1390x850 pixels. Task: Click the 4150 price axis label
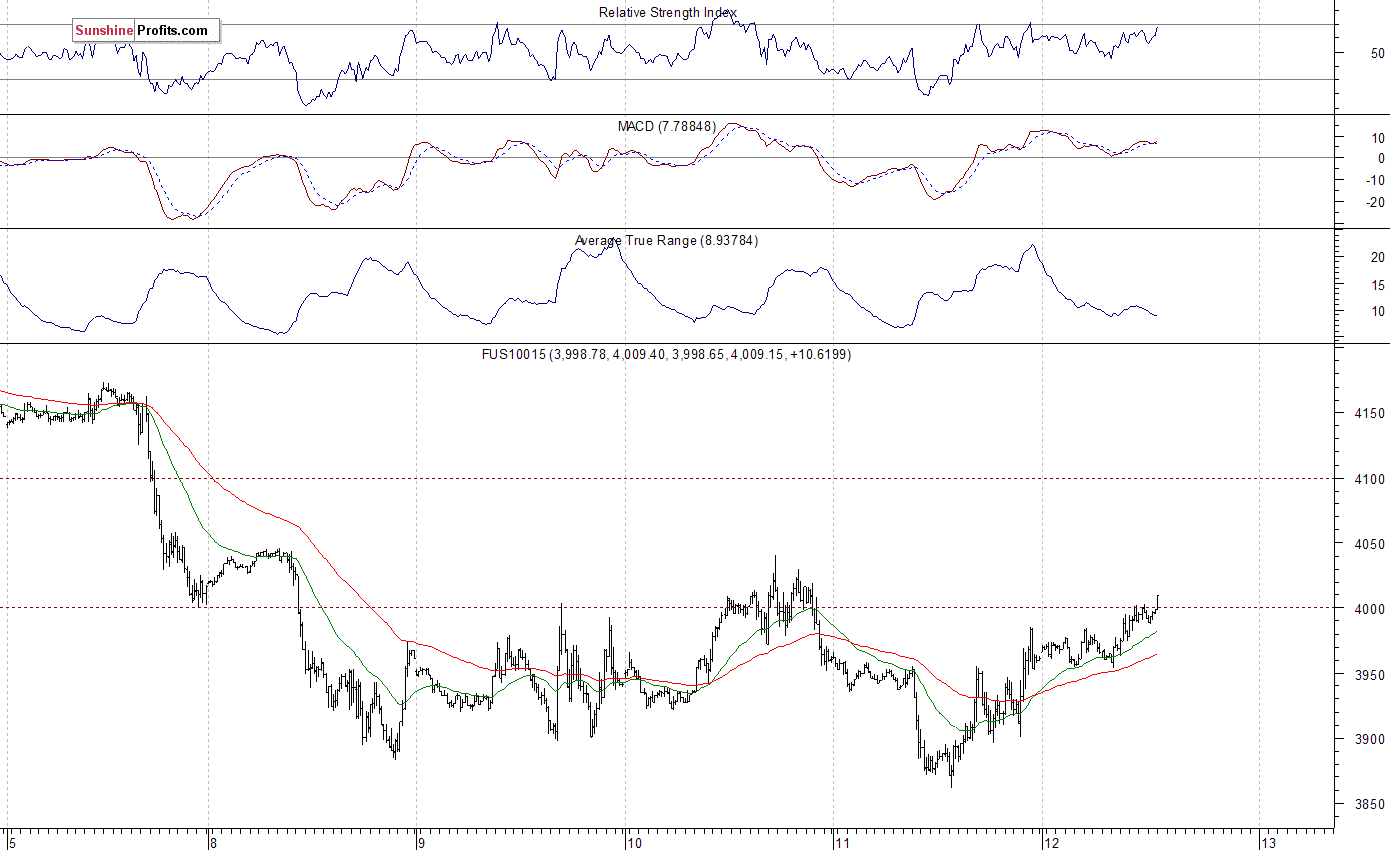tap(1369, 413)
